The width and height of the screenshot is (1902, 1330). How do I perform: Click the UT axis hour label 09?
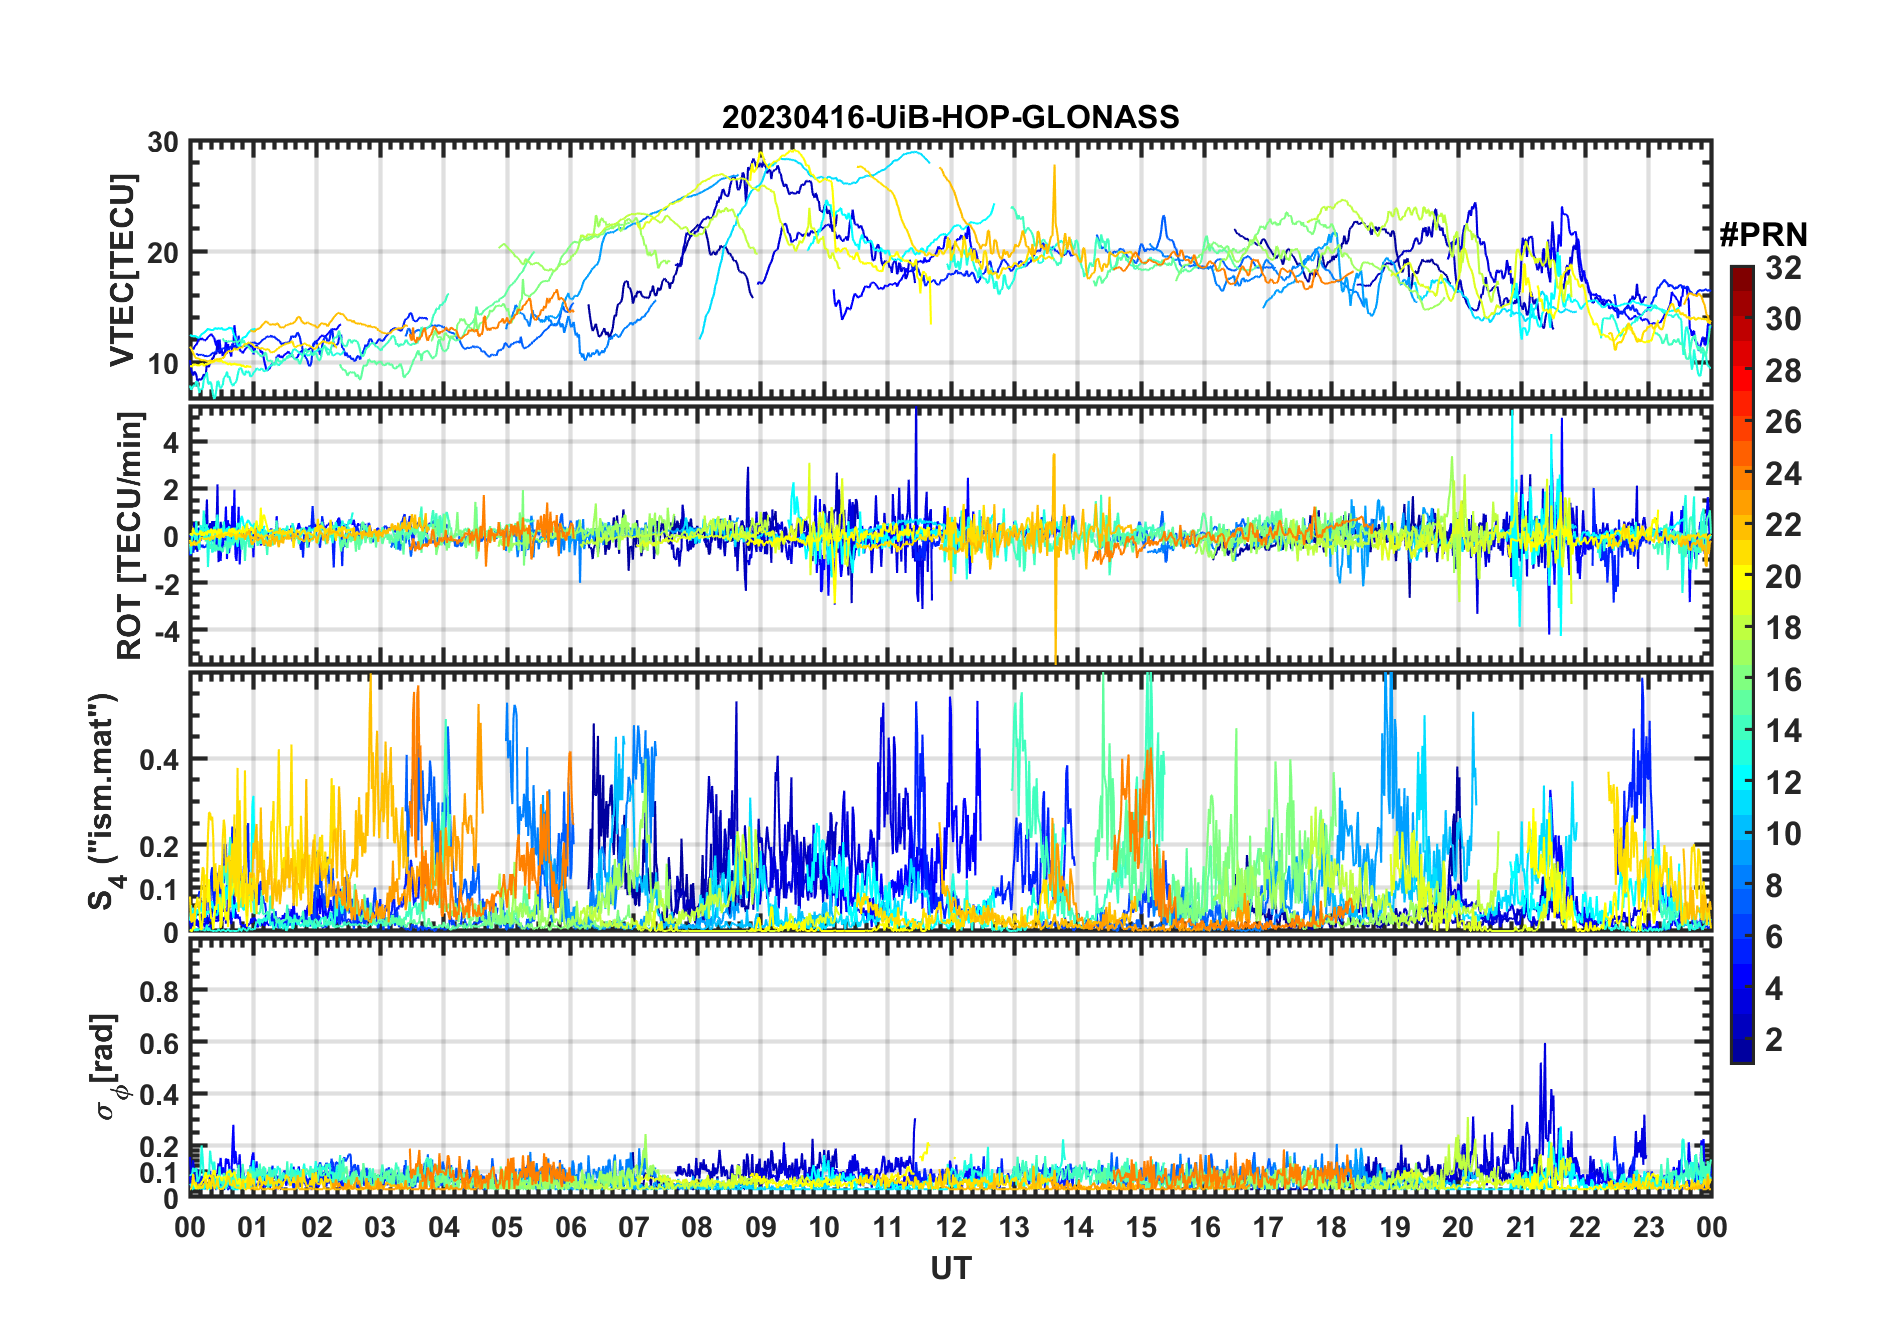(x=761, y=1227)
